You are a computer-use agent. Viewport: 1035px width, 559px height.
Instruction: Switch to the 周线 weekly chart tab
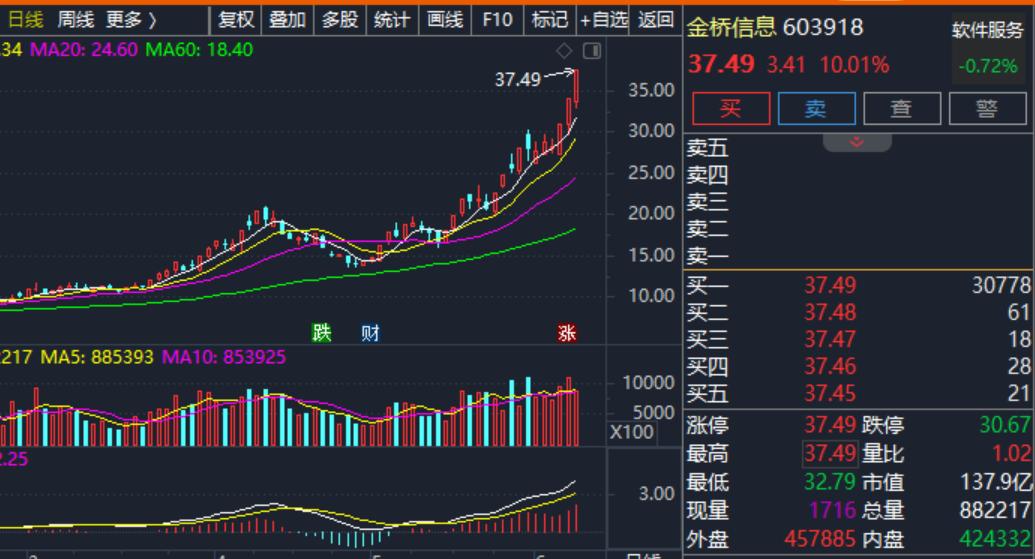pos(76,19)
